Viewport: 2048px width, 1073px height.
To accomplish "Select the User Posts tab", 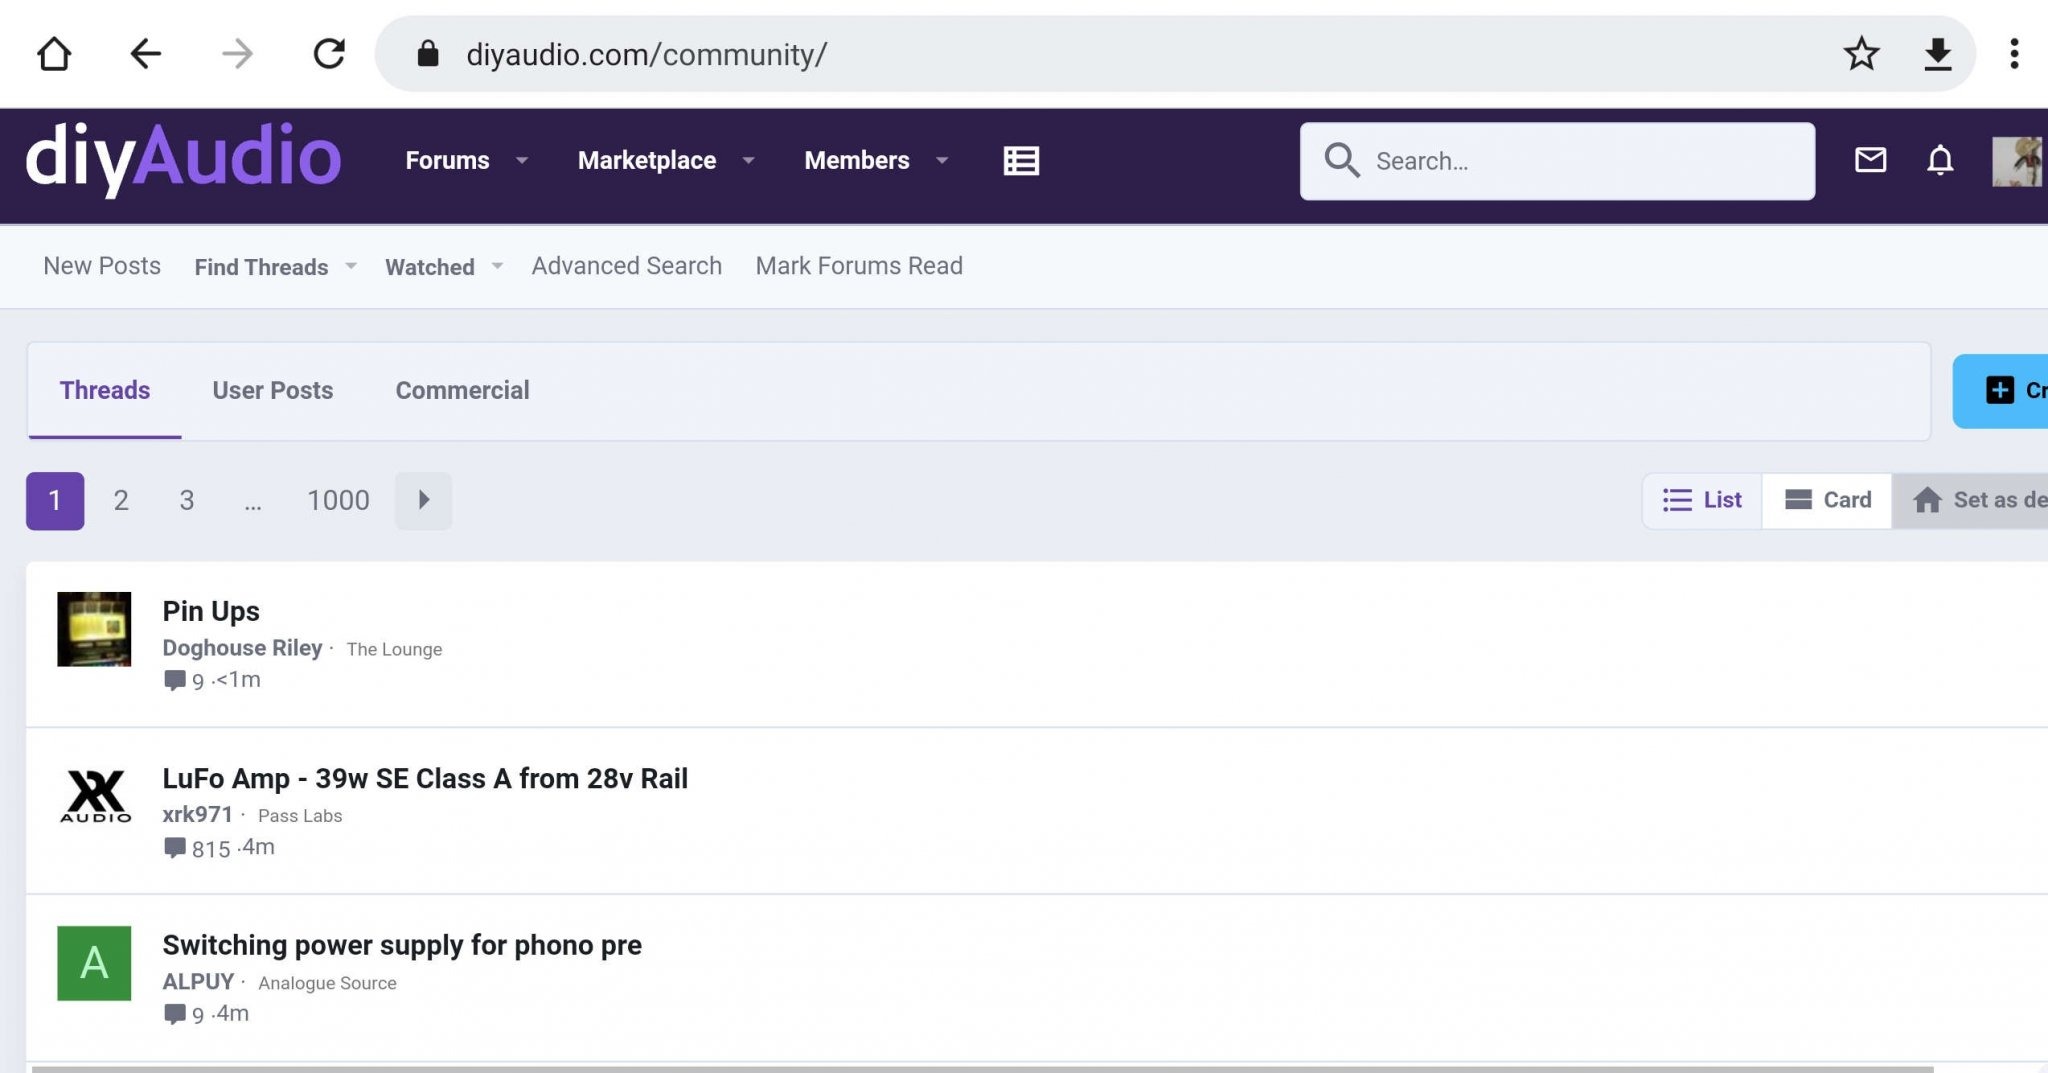I will point(273,390).
